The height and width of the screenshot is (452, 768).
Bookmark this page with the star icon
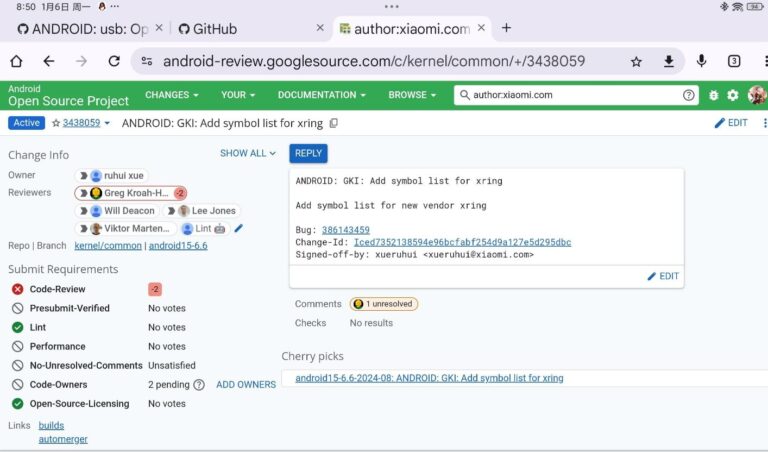coord(636,61)
